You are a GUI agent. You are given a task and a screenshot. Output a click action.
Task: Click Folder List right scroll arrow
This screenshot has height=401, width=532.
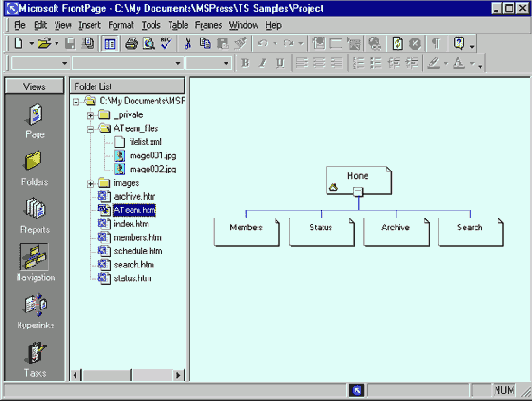(177, 375)
